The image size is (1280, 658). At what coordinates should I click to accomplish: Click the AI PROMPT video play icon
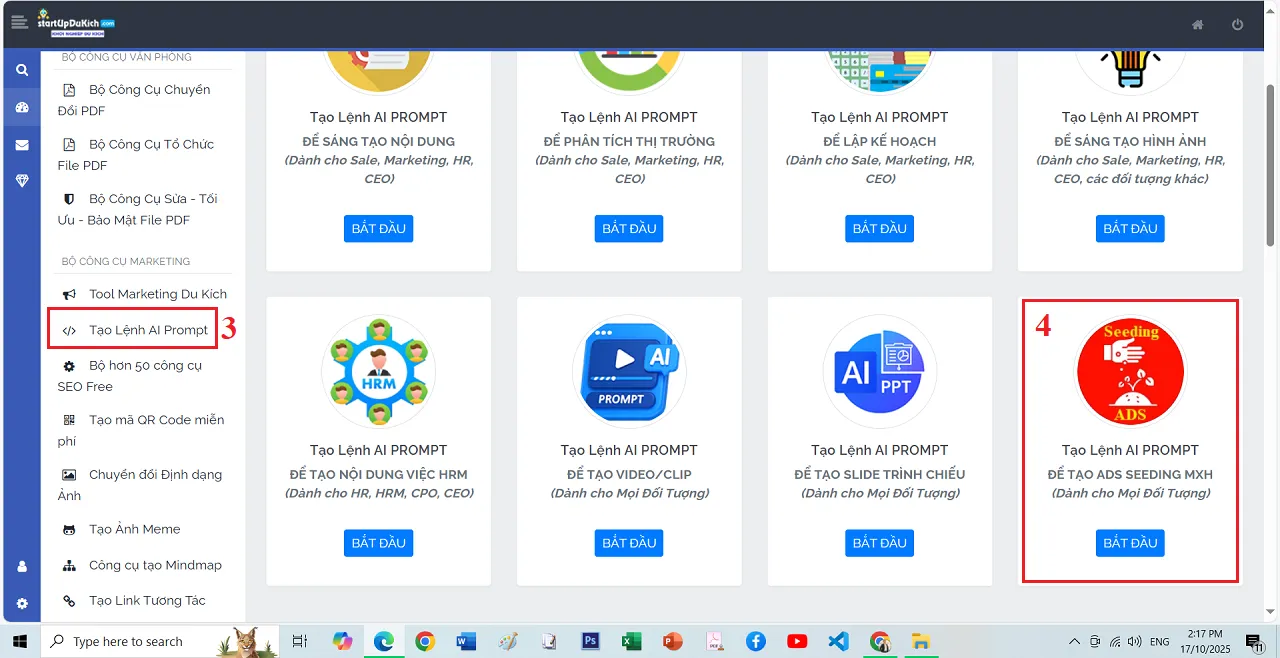(x=628, y=371)
